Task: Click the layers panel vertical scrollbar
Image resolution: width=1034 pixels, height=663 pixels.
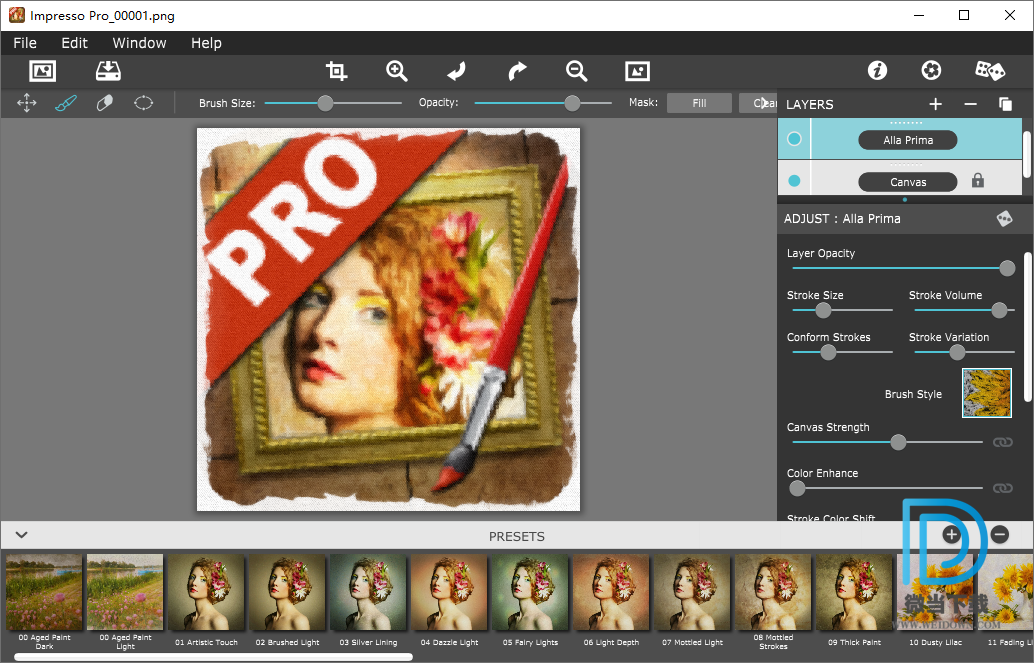Action: point(1027,154)
